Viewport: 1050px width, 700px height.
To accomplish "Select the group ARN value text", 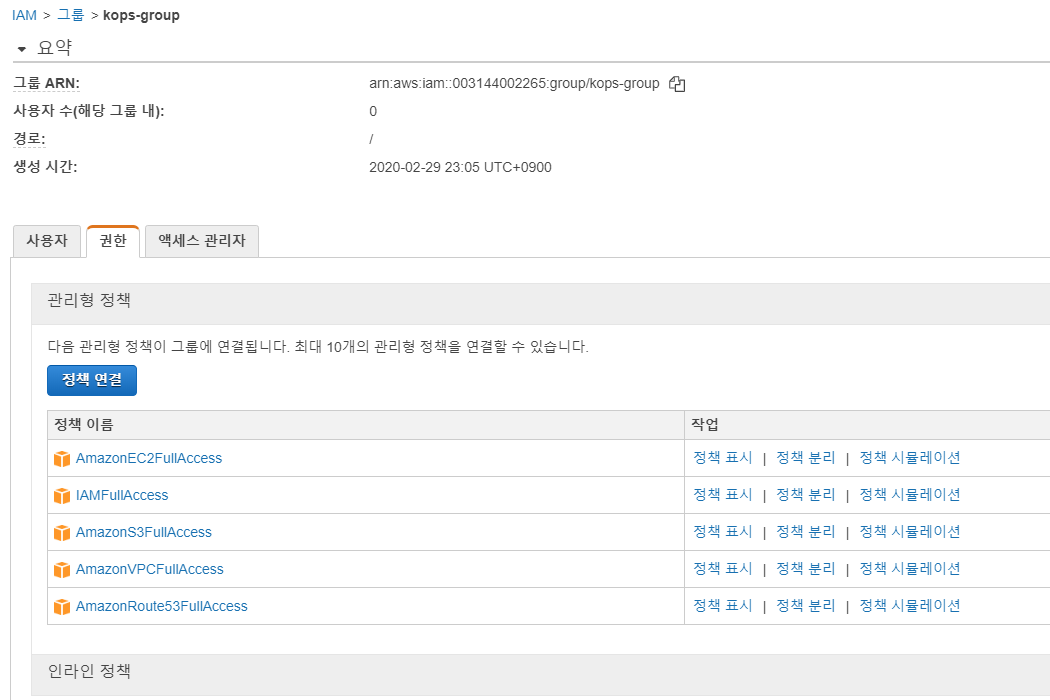I will (x=514, y=84).
